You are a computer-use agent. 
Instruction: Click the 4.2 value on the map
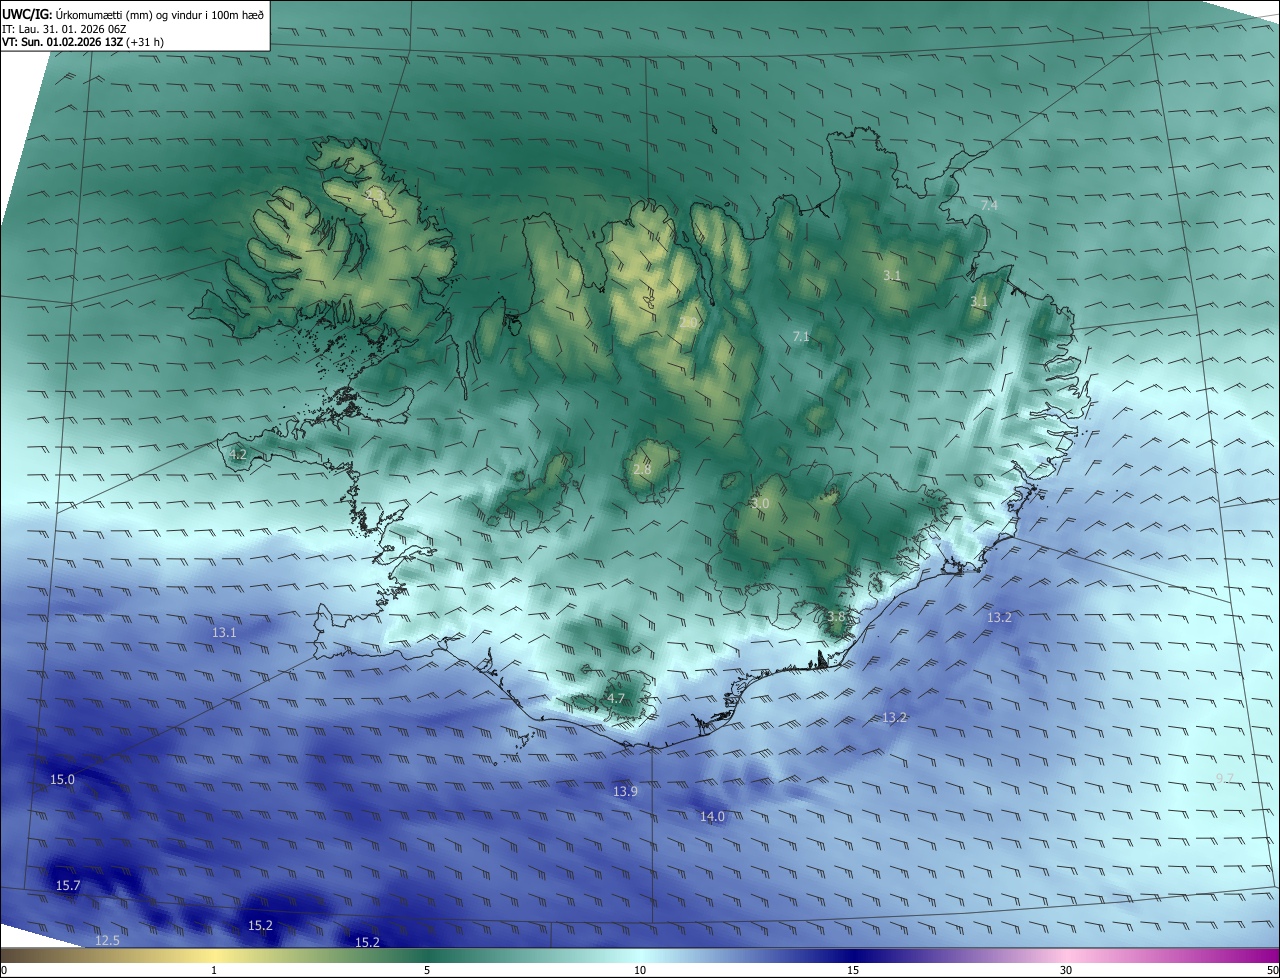tap(238, 454)
